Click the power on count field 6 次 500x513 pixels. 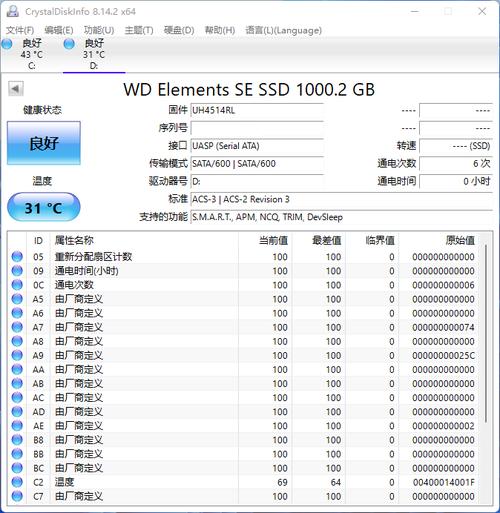(456, 164)
